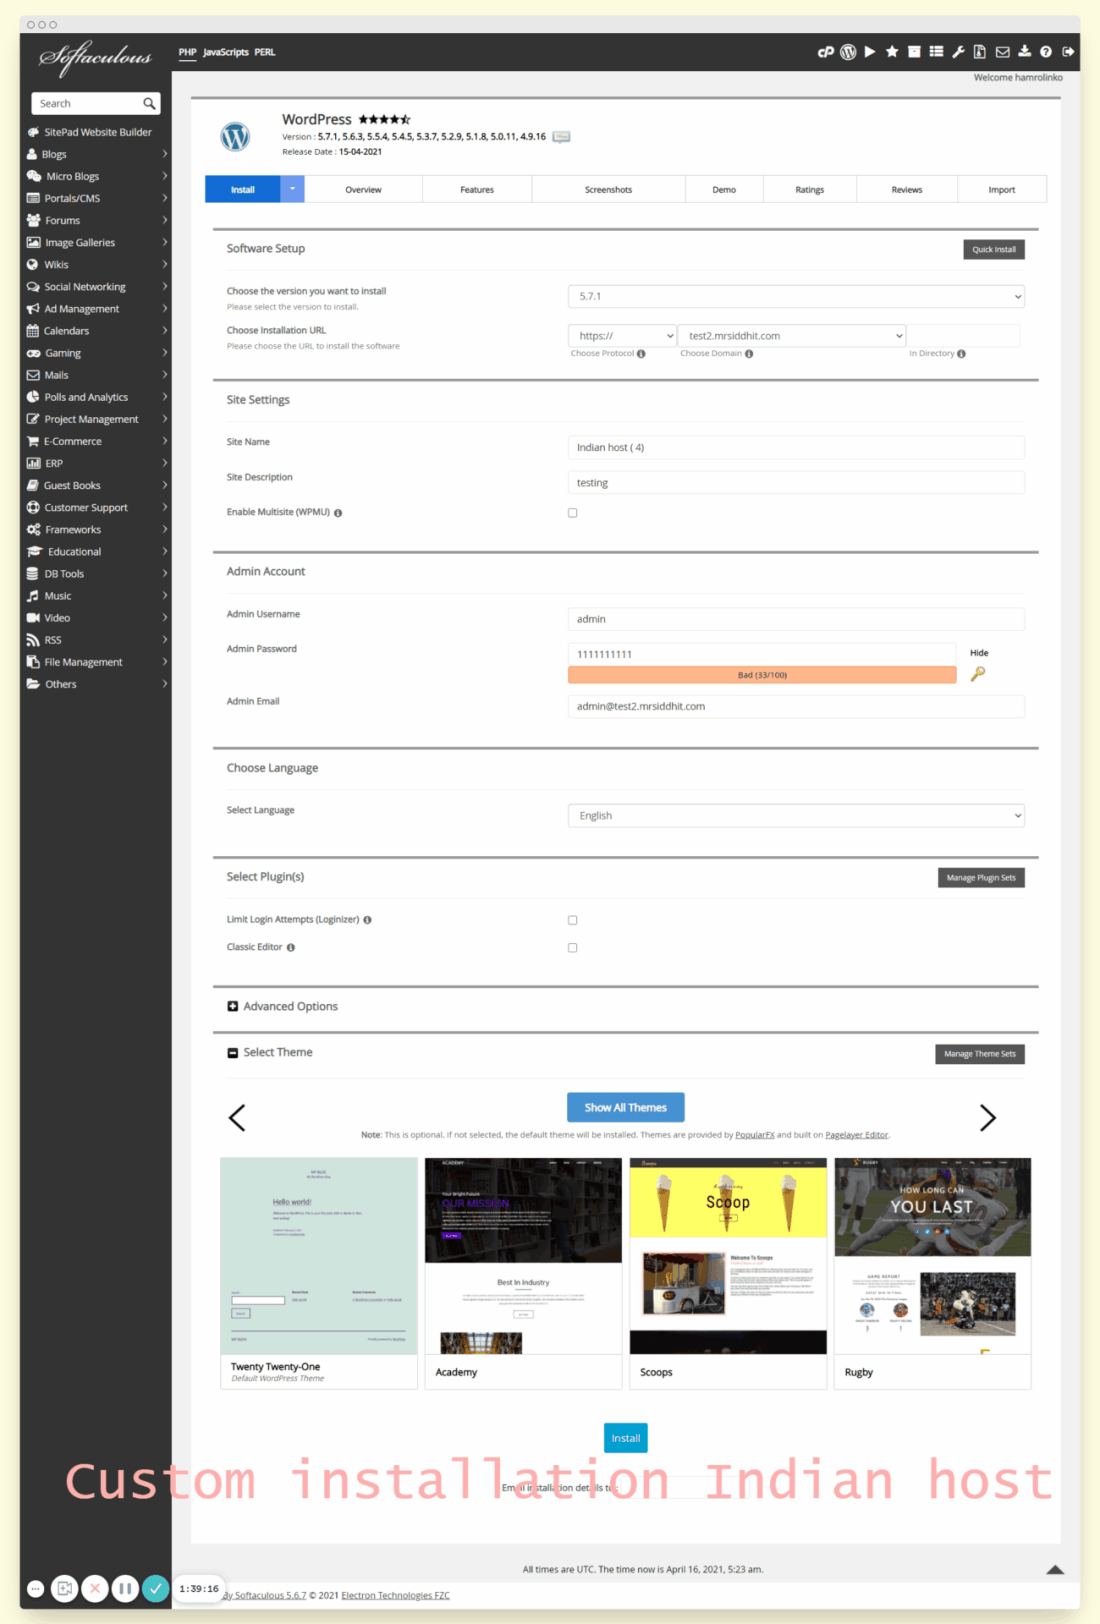
Task: Open the Install tab dropdown arrow
Action: coord(292,189)
